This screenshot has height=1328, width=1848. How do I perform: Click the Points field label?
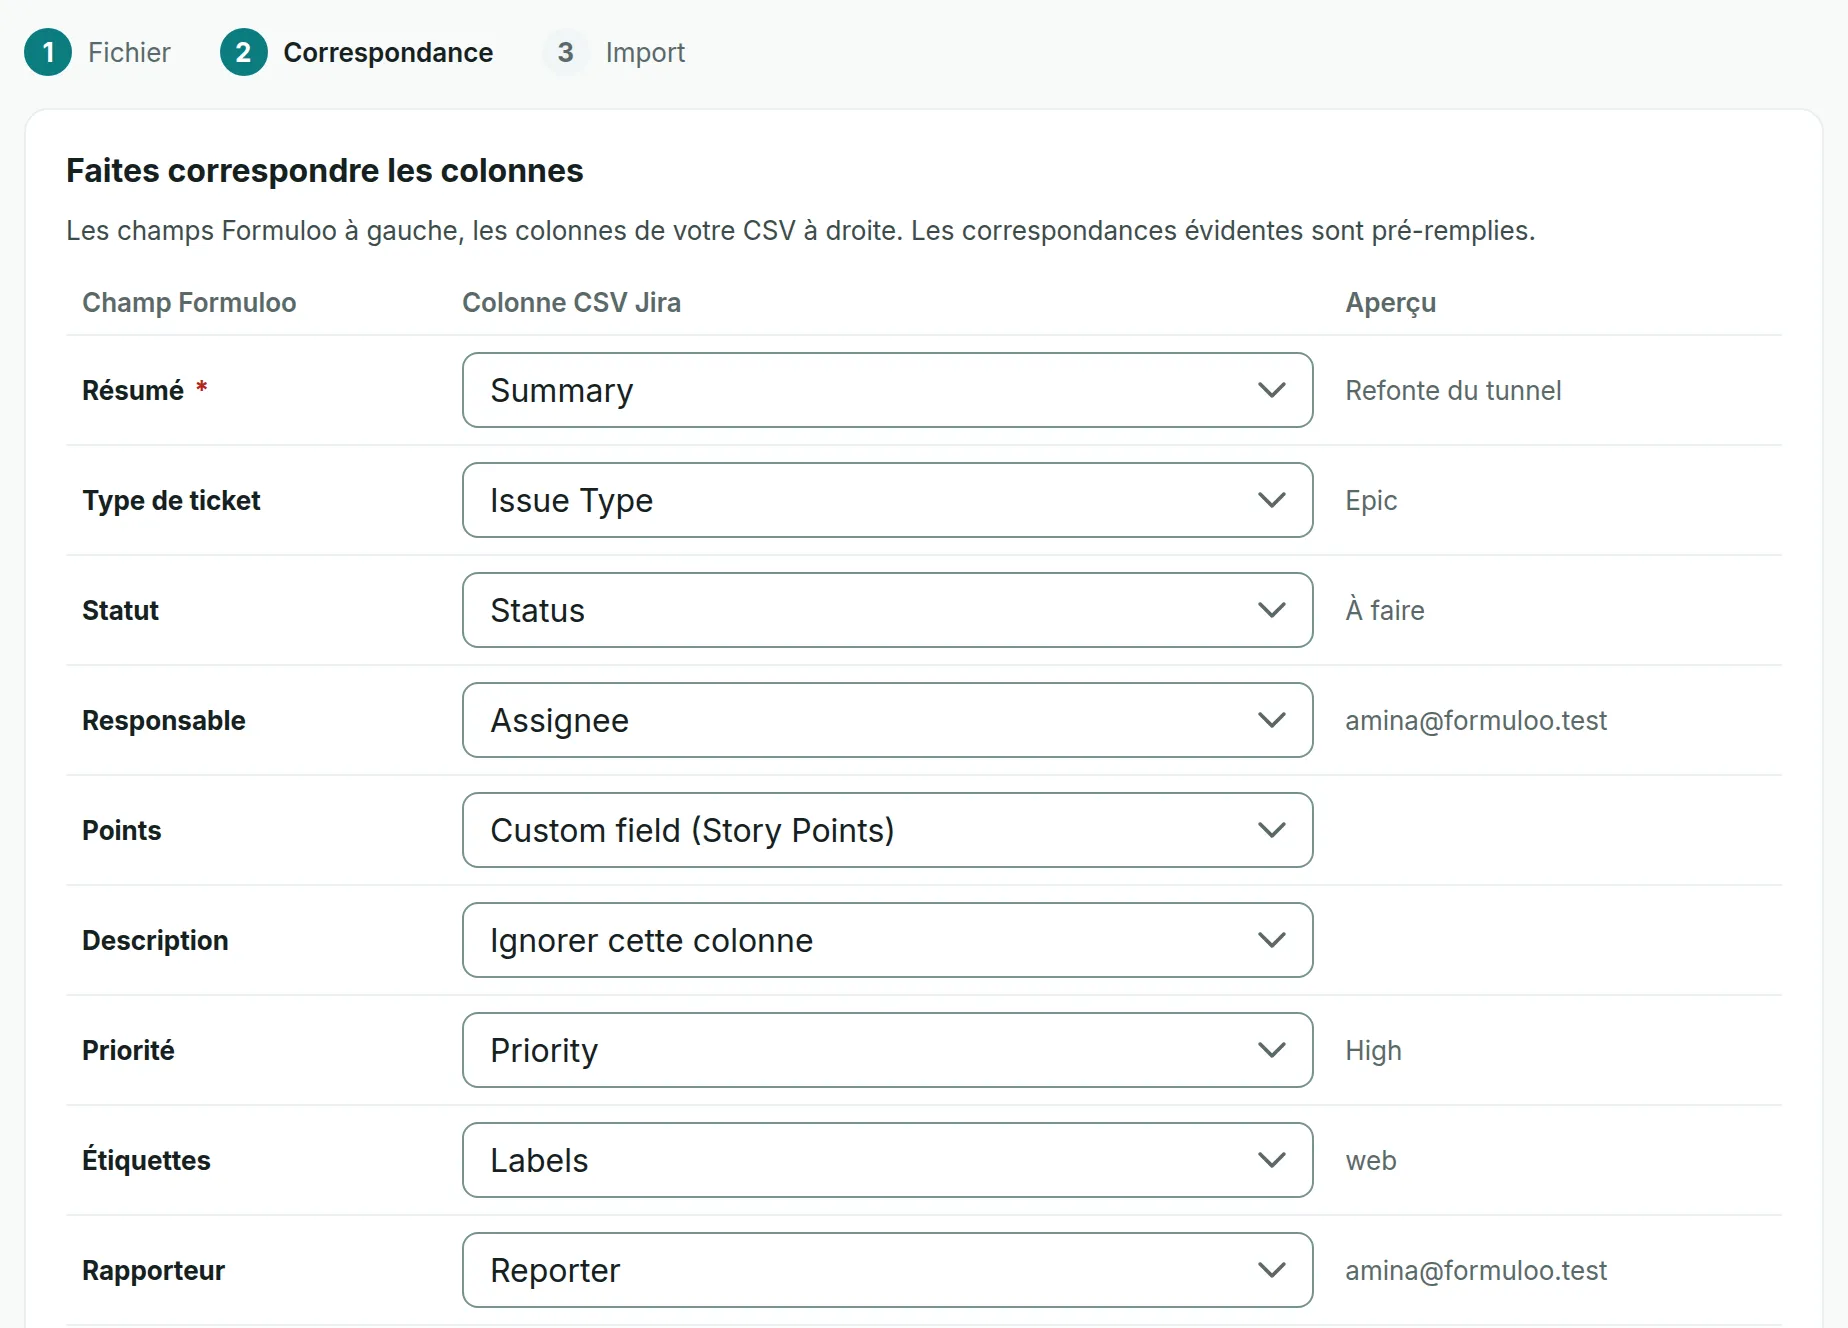coord(121,830)
